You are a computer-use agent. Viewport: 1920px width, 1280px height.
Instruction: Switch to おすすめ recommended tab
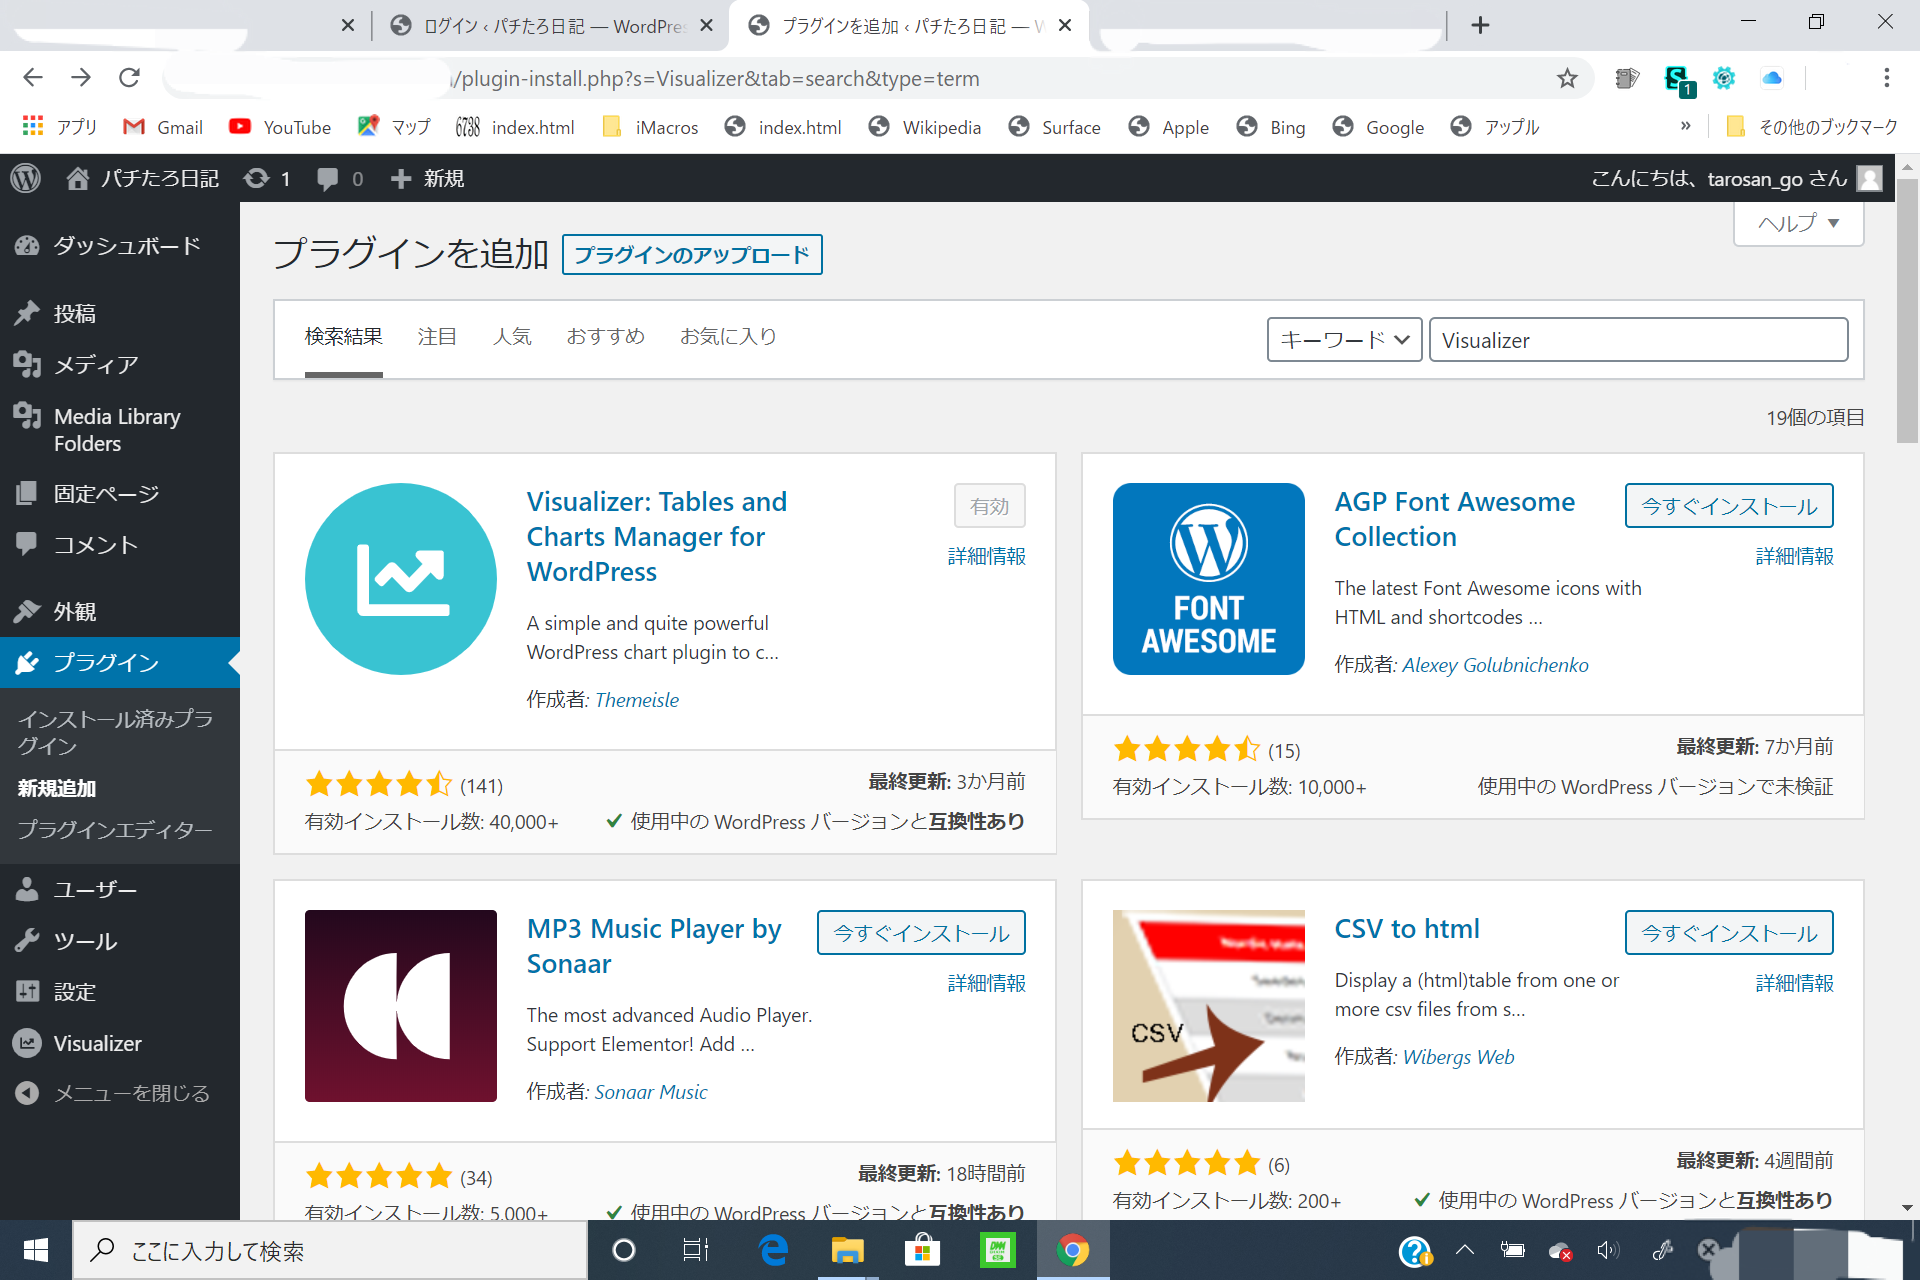pyautogui.click(x=606, y=337)
